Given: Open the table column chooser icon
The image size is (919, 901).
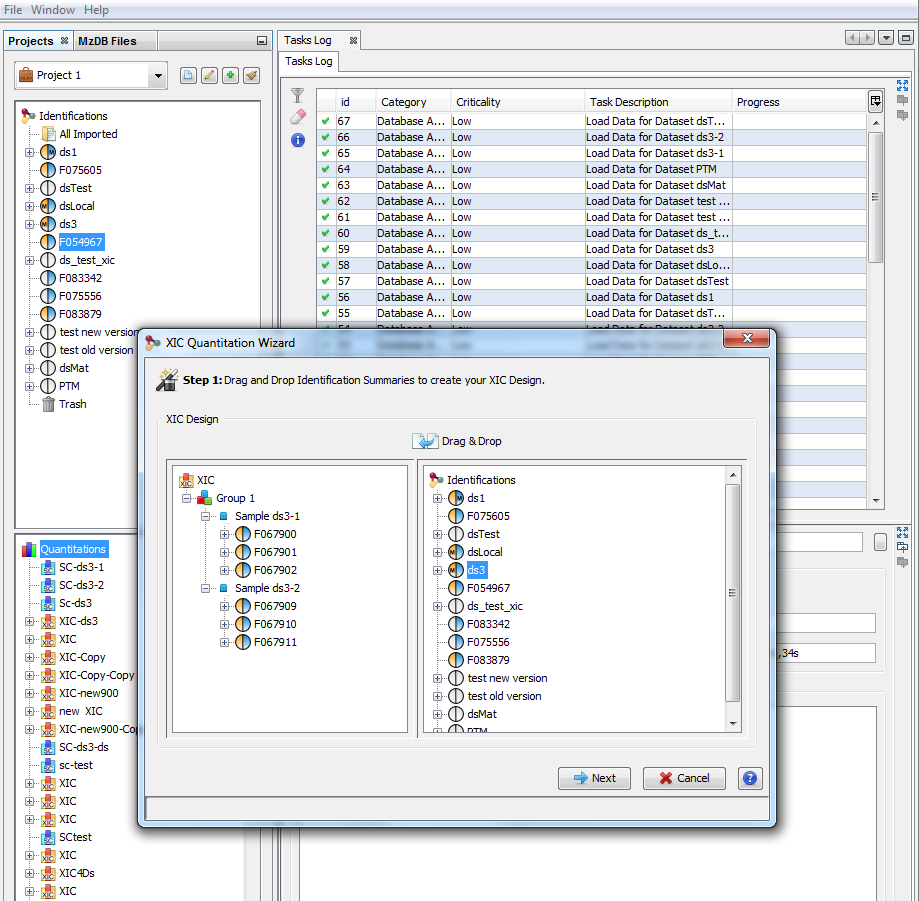Looking at the screenshot, I should pos(875,101).
